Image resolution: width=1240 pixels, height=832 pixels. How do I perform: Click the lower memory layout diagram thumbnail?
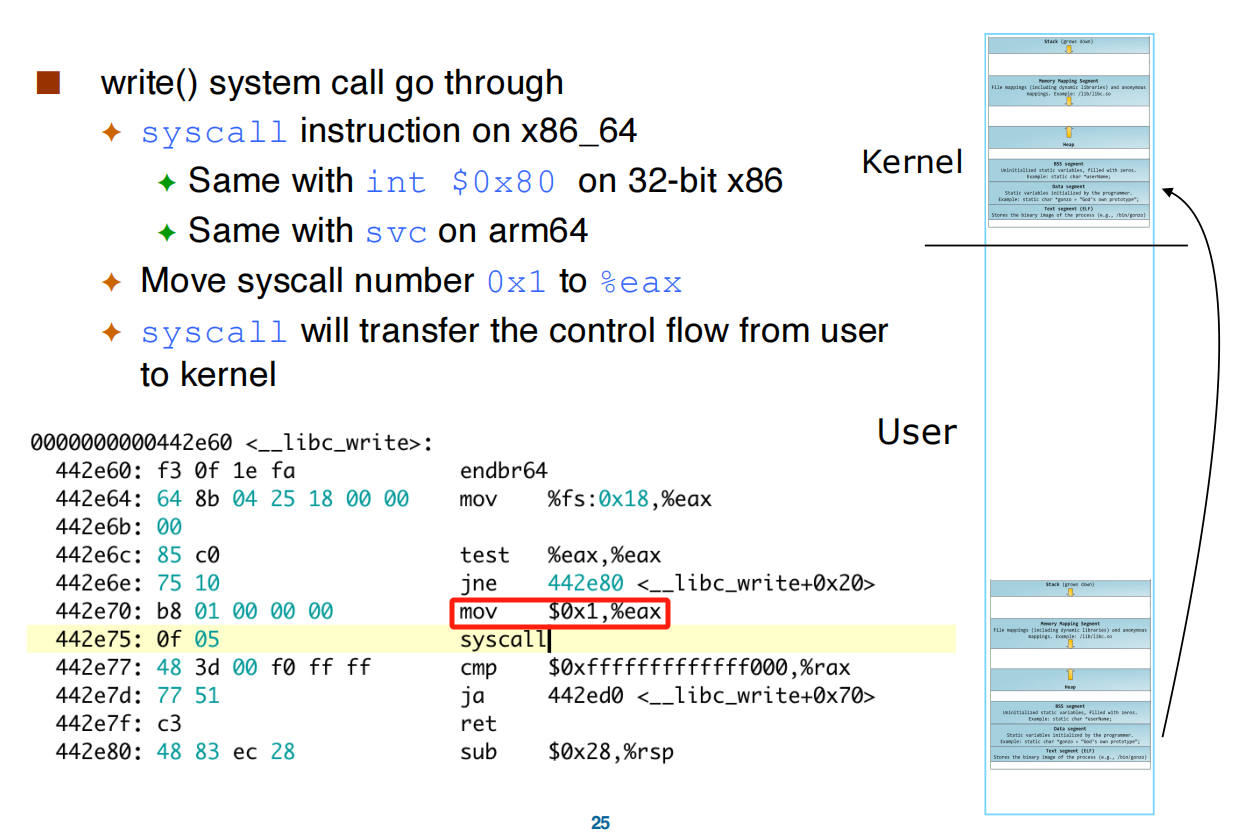pyautogui.click(x=1069, y=673)
